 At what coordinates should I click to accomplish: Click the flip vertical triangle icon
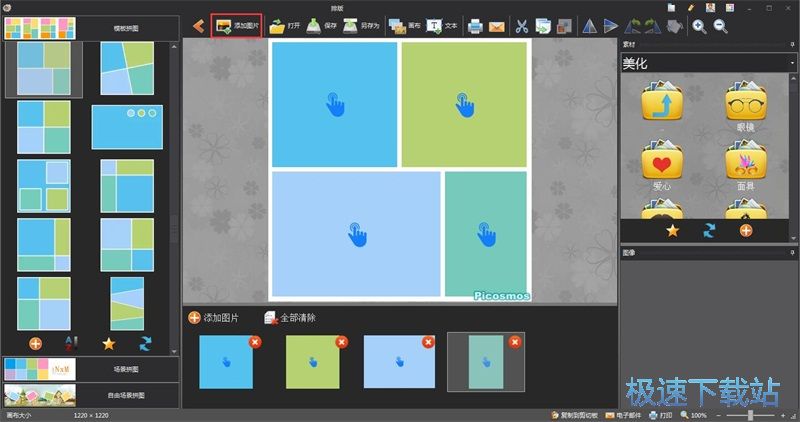point(611,27)
